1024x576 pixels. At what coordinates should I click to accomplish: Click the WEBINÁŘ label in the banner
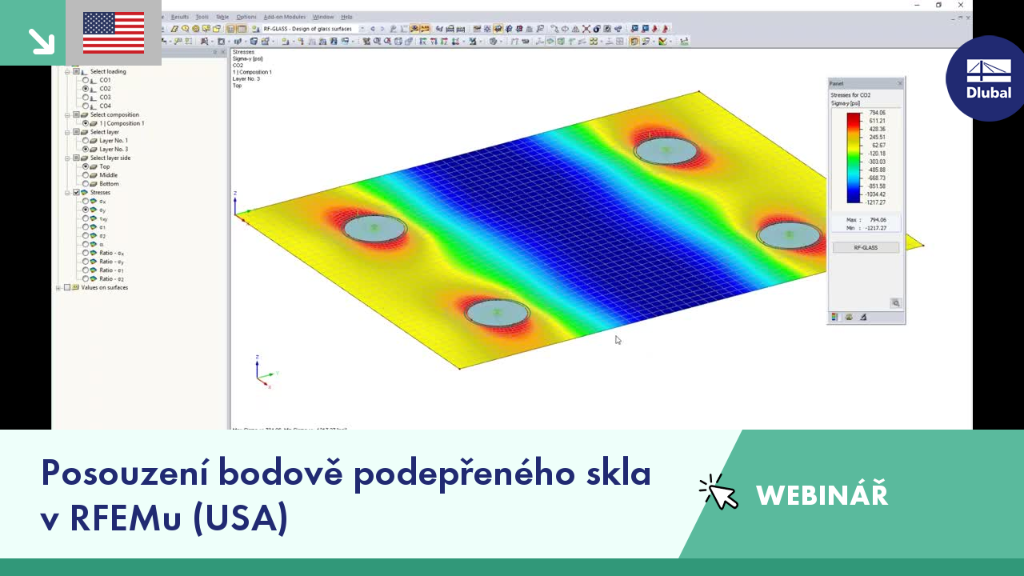822,495
